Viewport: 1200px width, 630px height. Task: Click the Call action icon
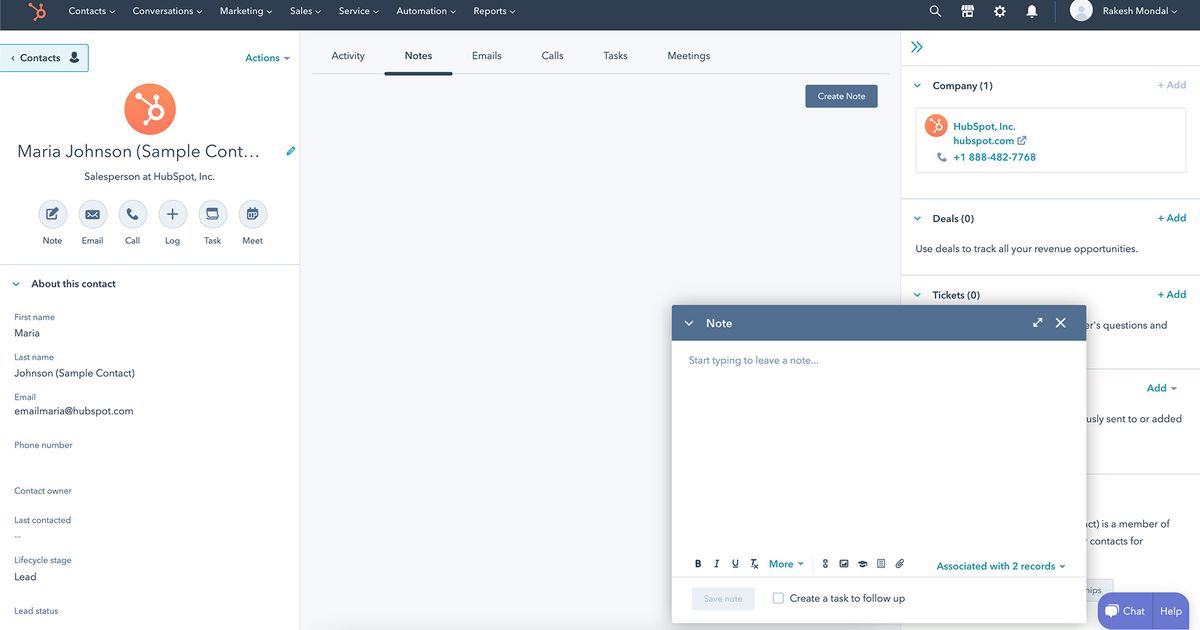(132, 214)
